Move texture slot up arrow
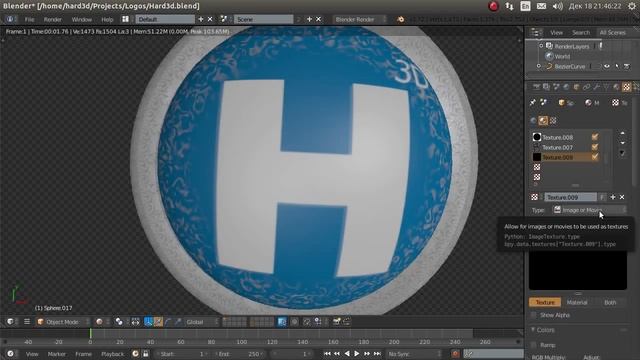640x360 pixels. point(622,133)
